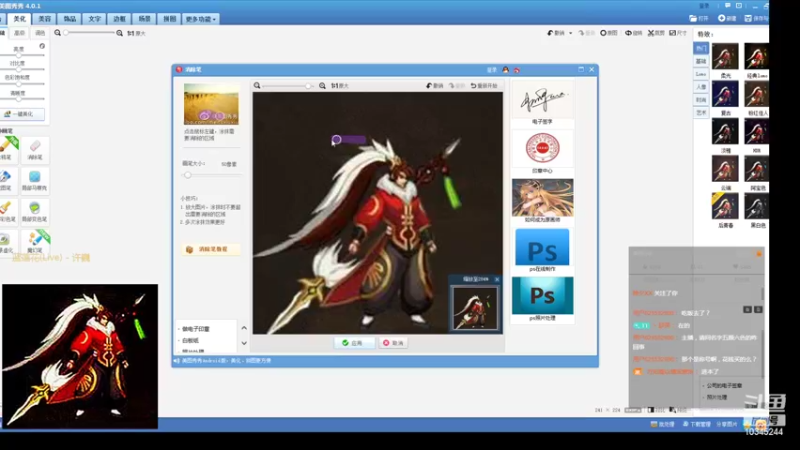Viewport: 800px width, 450px height.
Task: Switch to 饰品 tab
Action: [70, 19]
